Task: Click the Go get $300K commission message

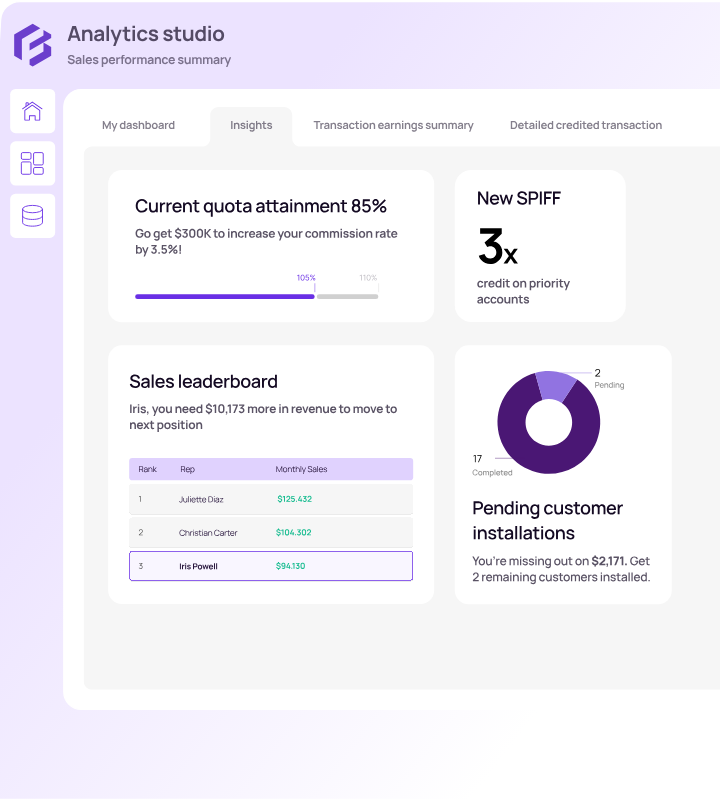Action: 266,241
